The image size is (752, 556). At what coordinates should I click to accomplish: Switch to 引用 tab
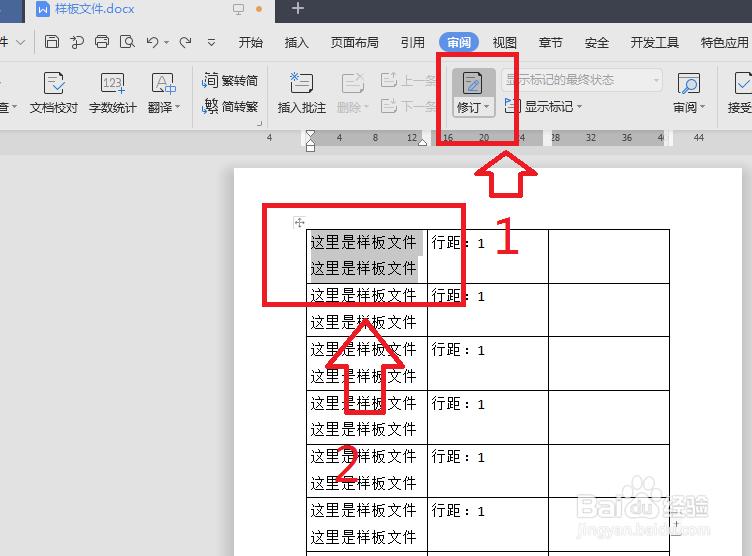(x=412, y=43)
